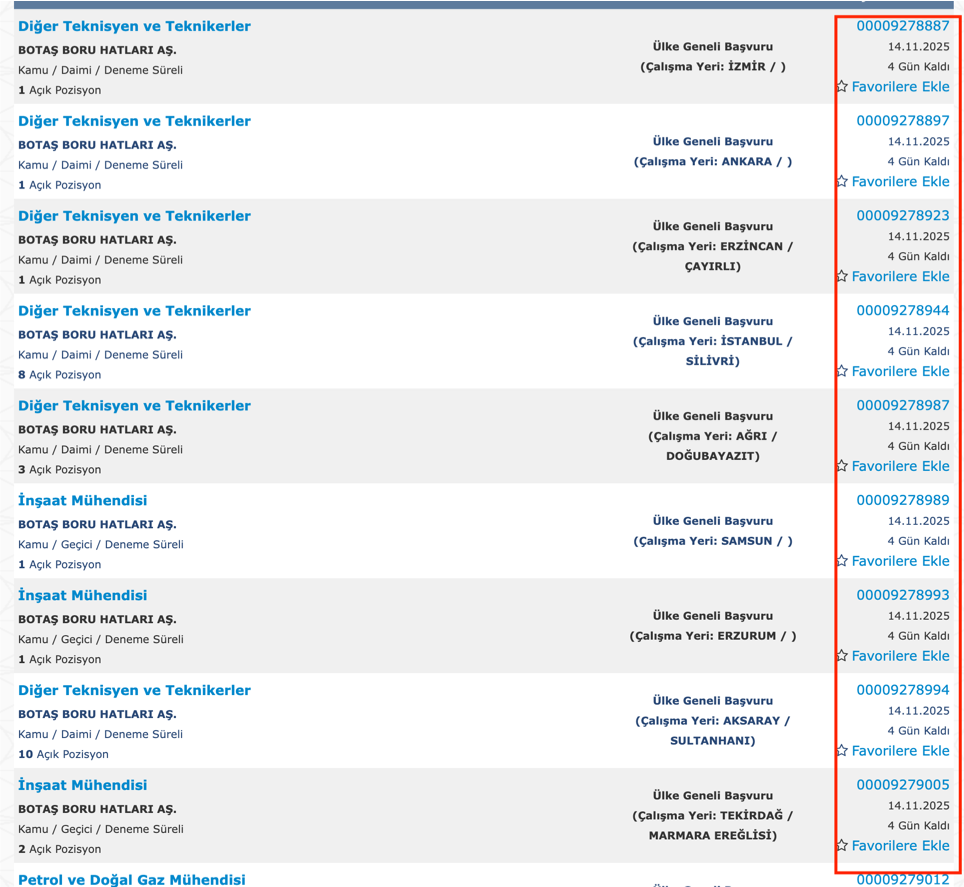Open the Erzincan Çayırlı technician job title
The width and height of the screenshot is (964, 887).
pyautogui.click(x=134, y=216)
